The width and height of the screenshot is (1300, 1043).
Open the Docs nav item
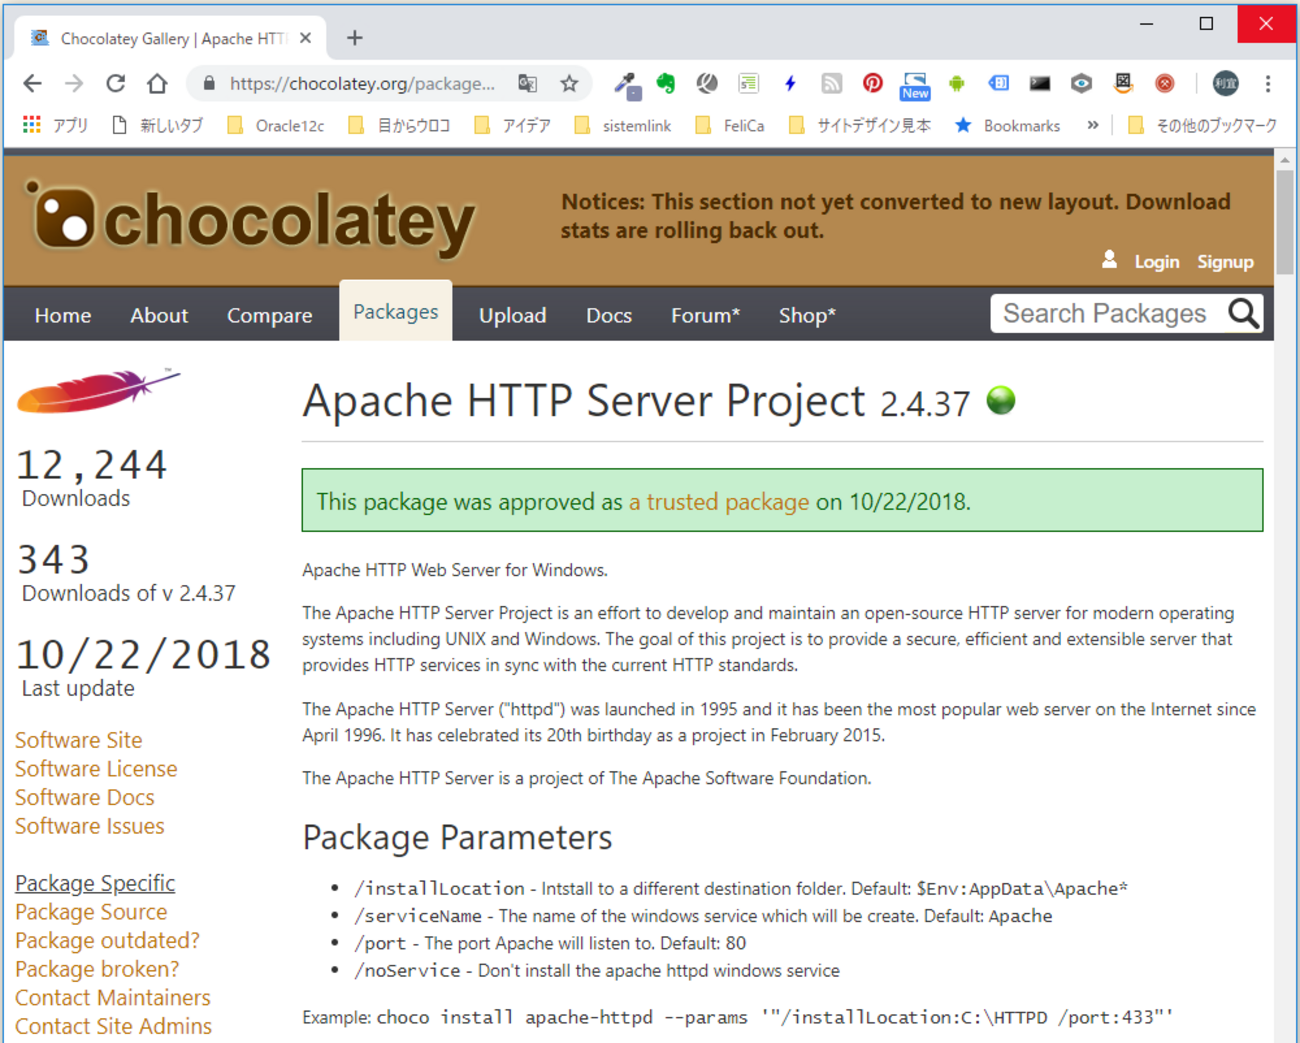(609, 315)
